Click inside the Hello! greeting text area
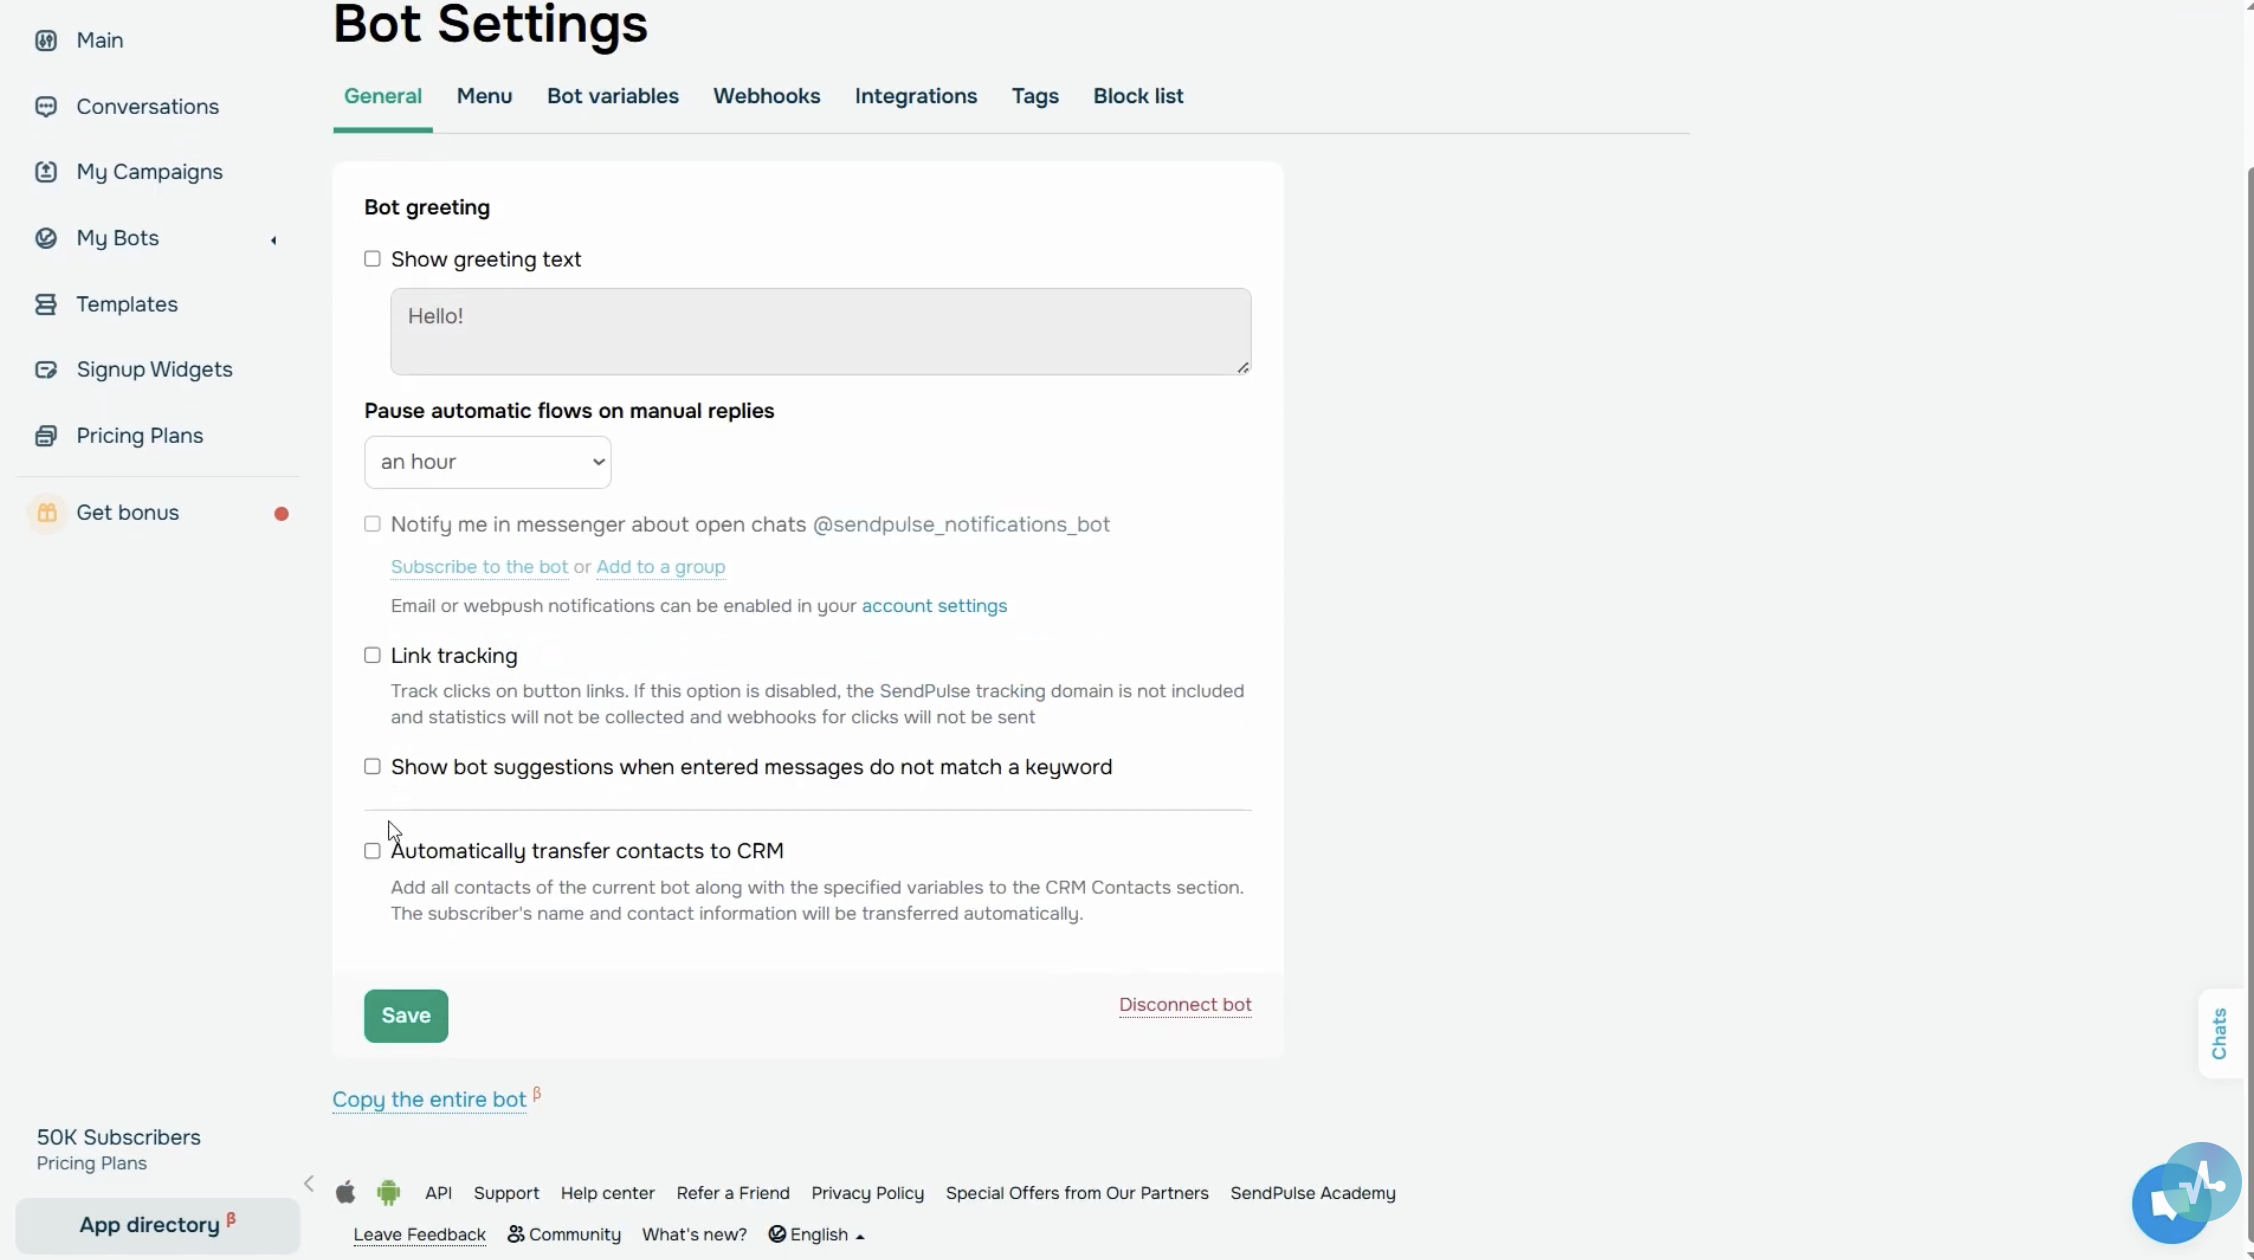The height and width of the screenshot is (1260, 2254). tap(821, 332)
